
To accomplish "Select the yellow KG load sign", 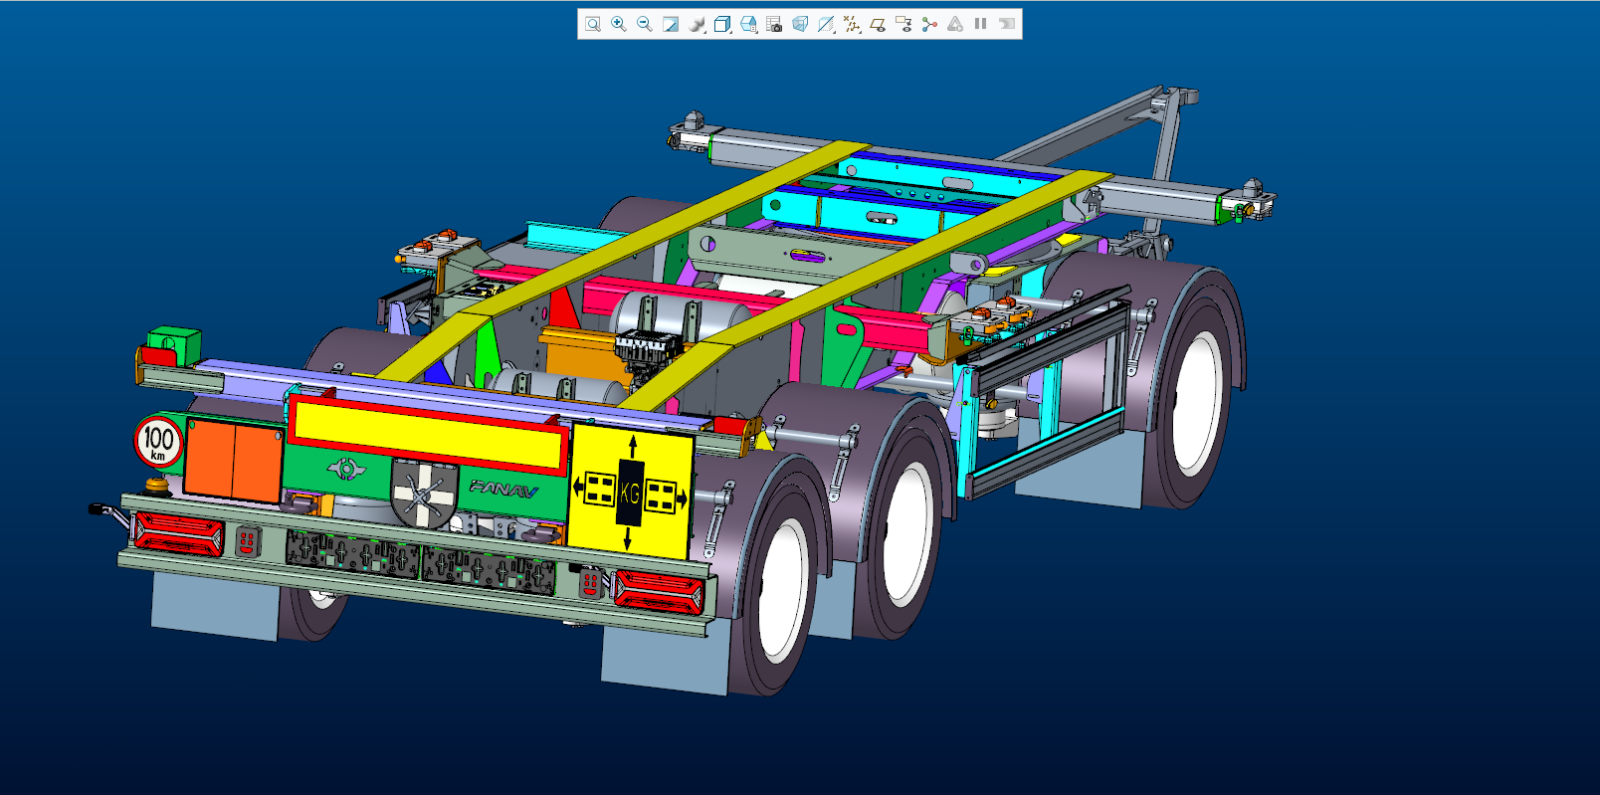I will pyautogui.click(x=630, y=492).
